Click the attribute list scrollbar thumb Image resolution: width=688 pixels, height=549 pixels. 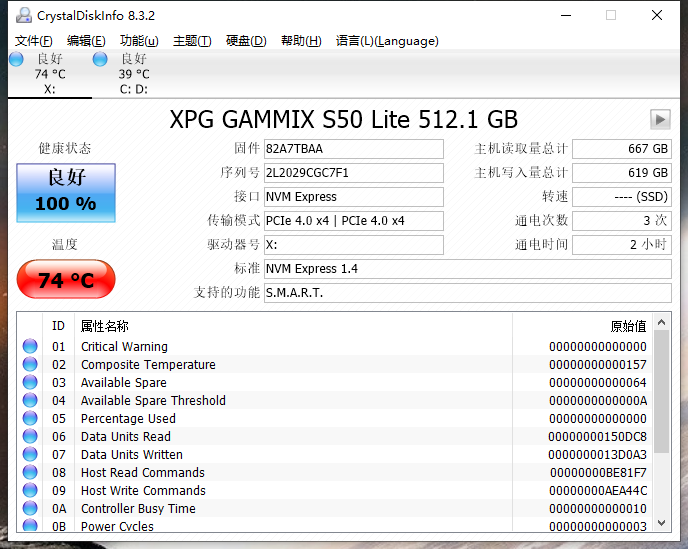click(x=662, y=391)
